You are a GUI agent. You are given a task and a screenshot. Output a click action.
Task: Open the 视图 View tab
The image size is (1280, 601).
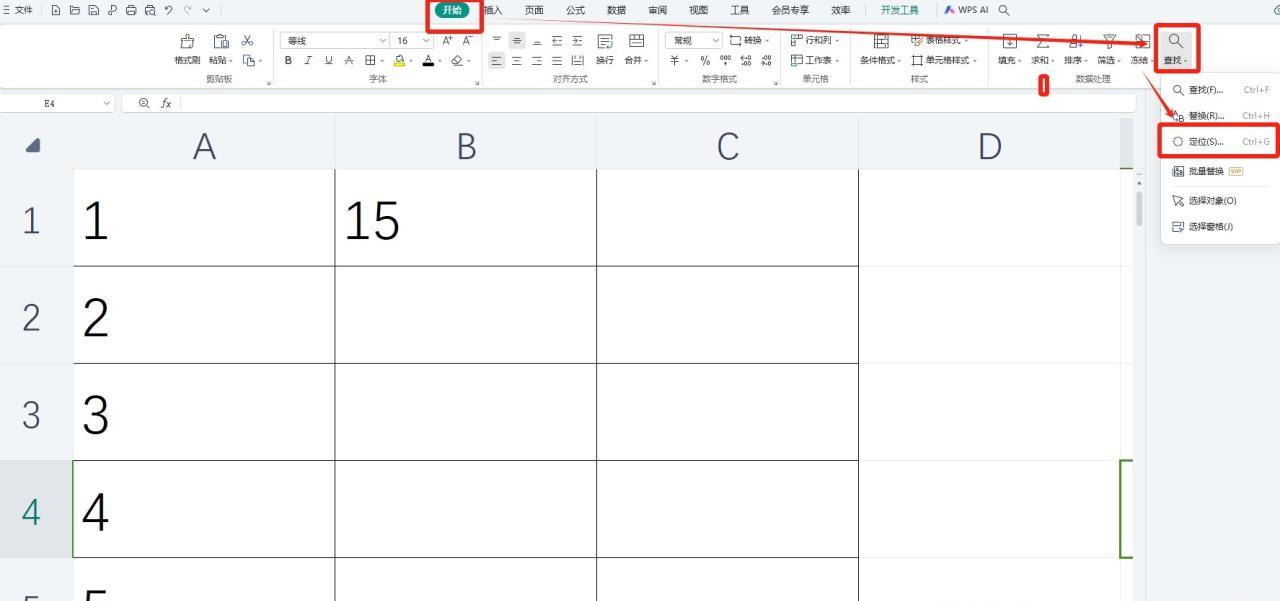coord(698,10)
